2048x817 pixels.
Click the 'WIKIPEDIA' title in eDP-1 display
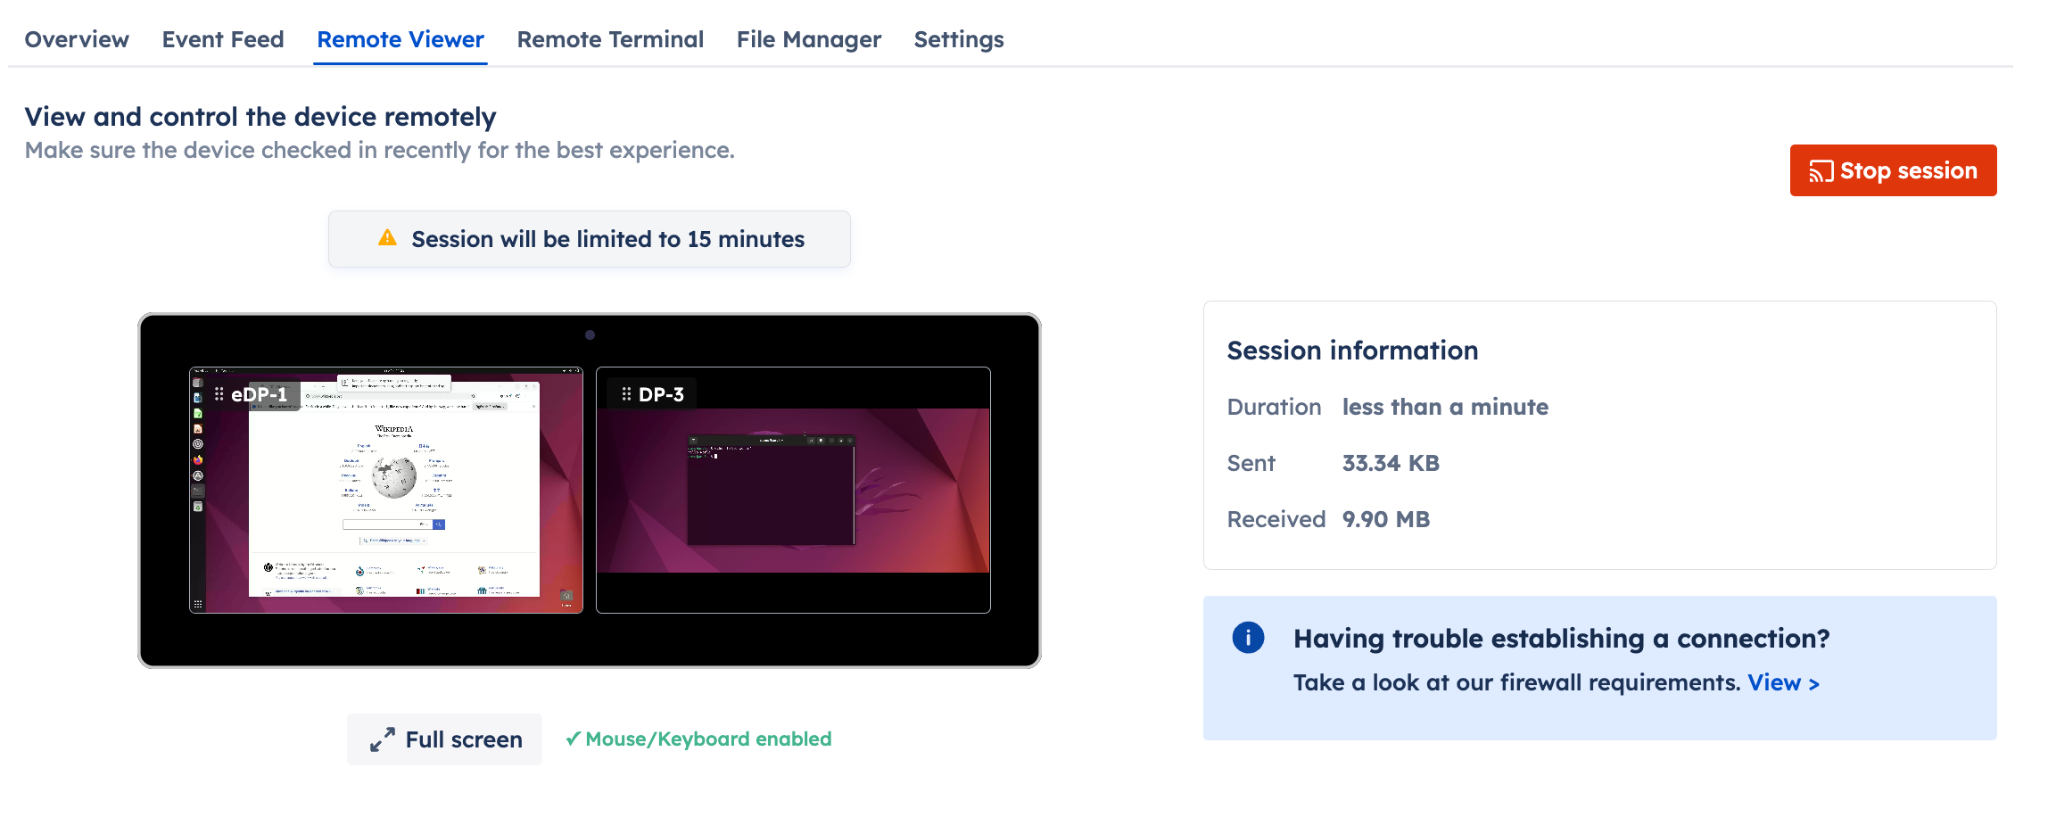pos(394,429)
